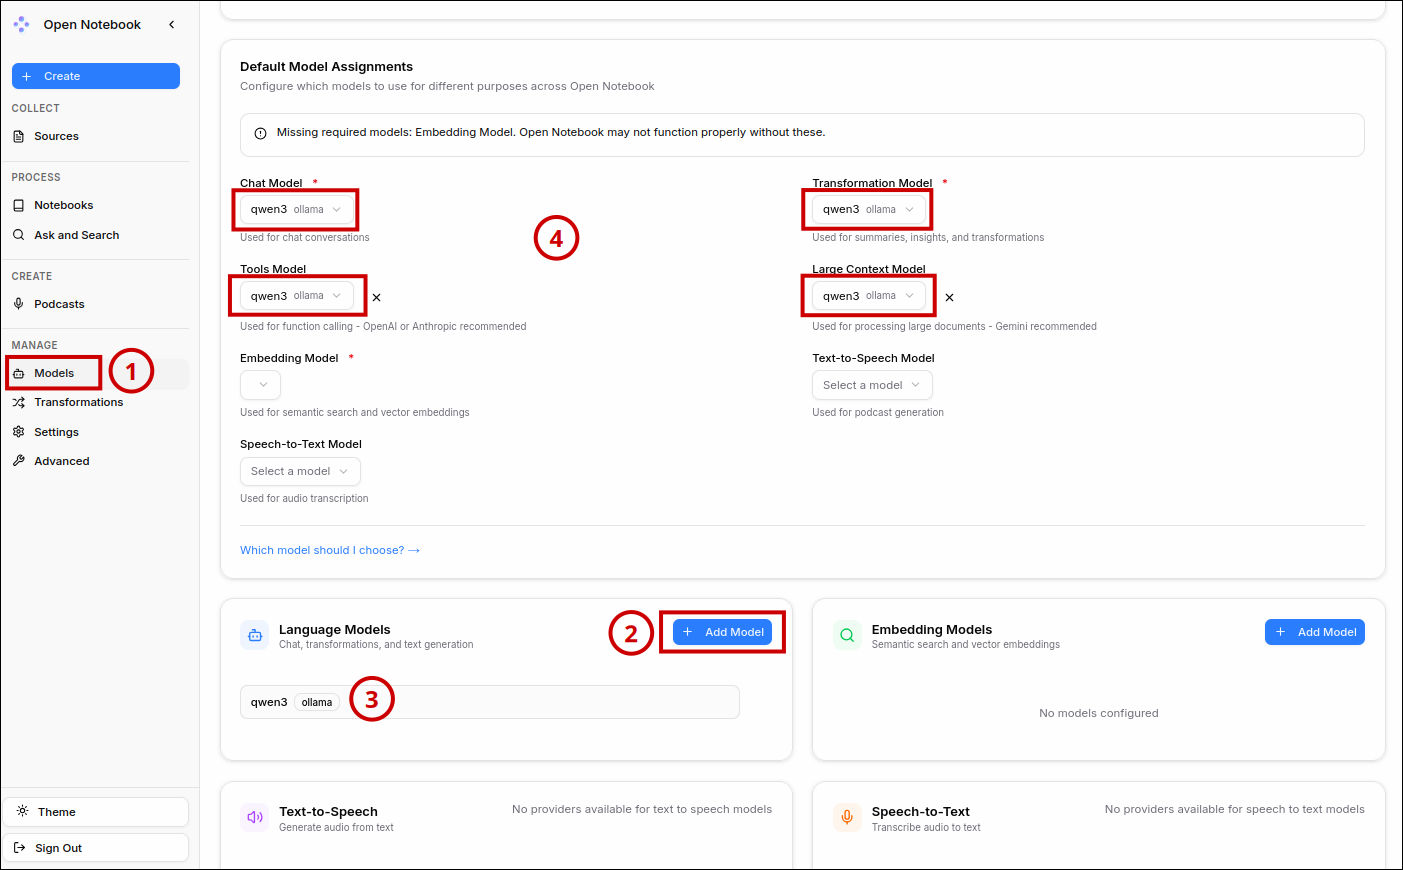Screen dimensions: 1403x870
Task: Click the Embedding Models search icon
Action: click(x=847, y=635)
